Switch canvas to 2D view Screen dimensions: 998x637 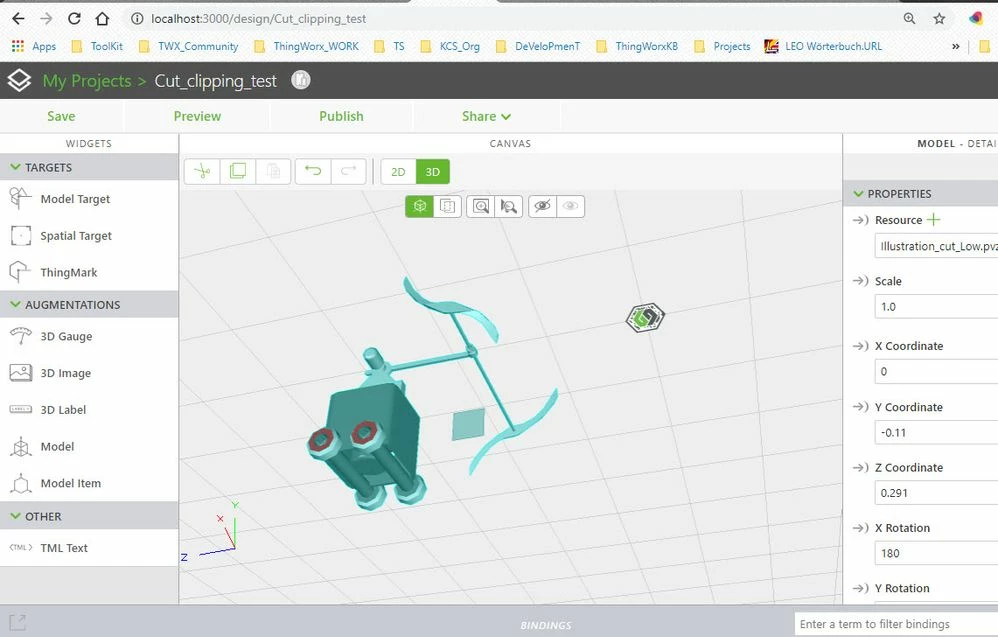tap(398, 172)
